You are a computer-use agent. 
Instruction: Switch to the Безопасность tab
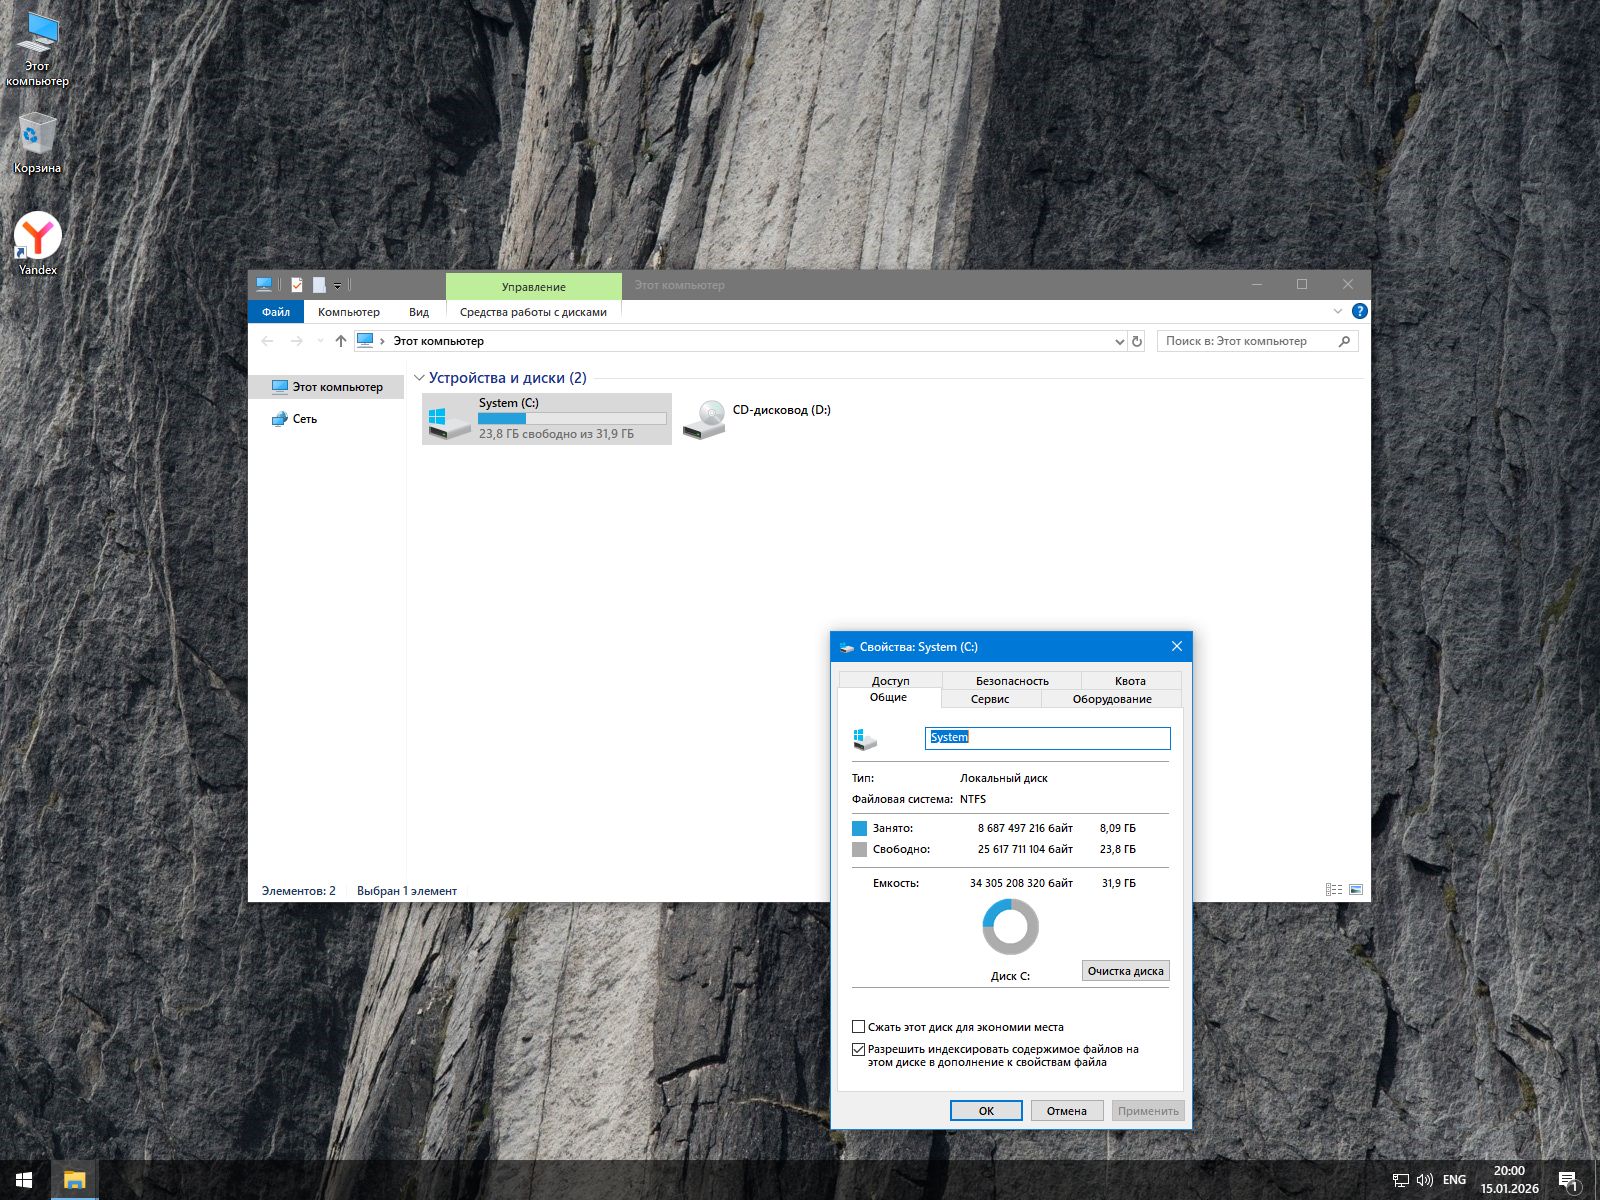pyautogui.click(x=1012, y=680)
